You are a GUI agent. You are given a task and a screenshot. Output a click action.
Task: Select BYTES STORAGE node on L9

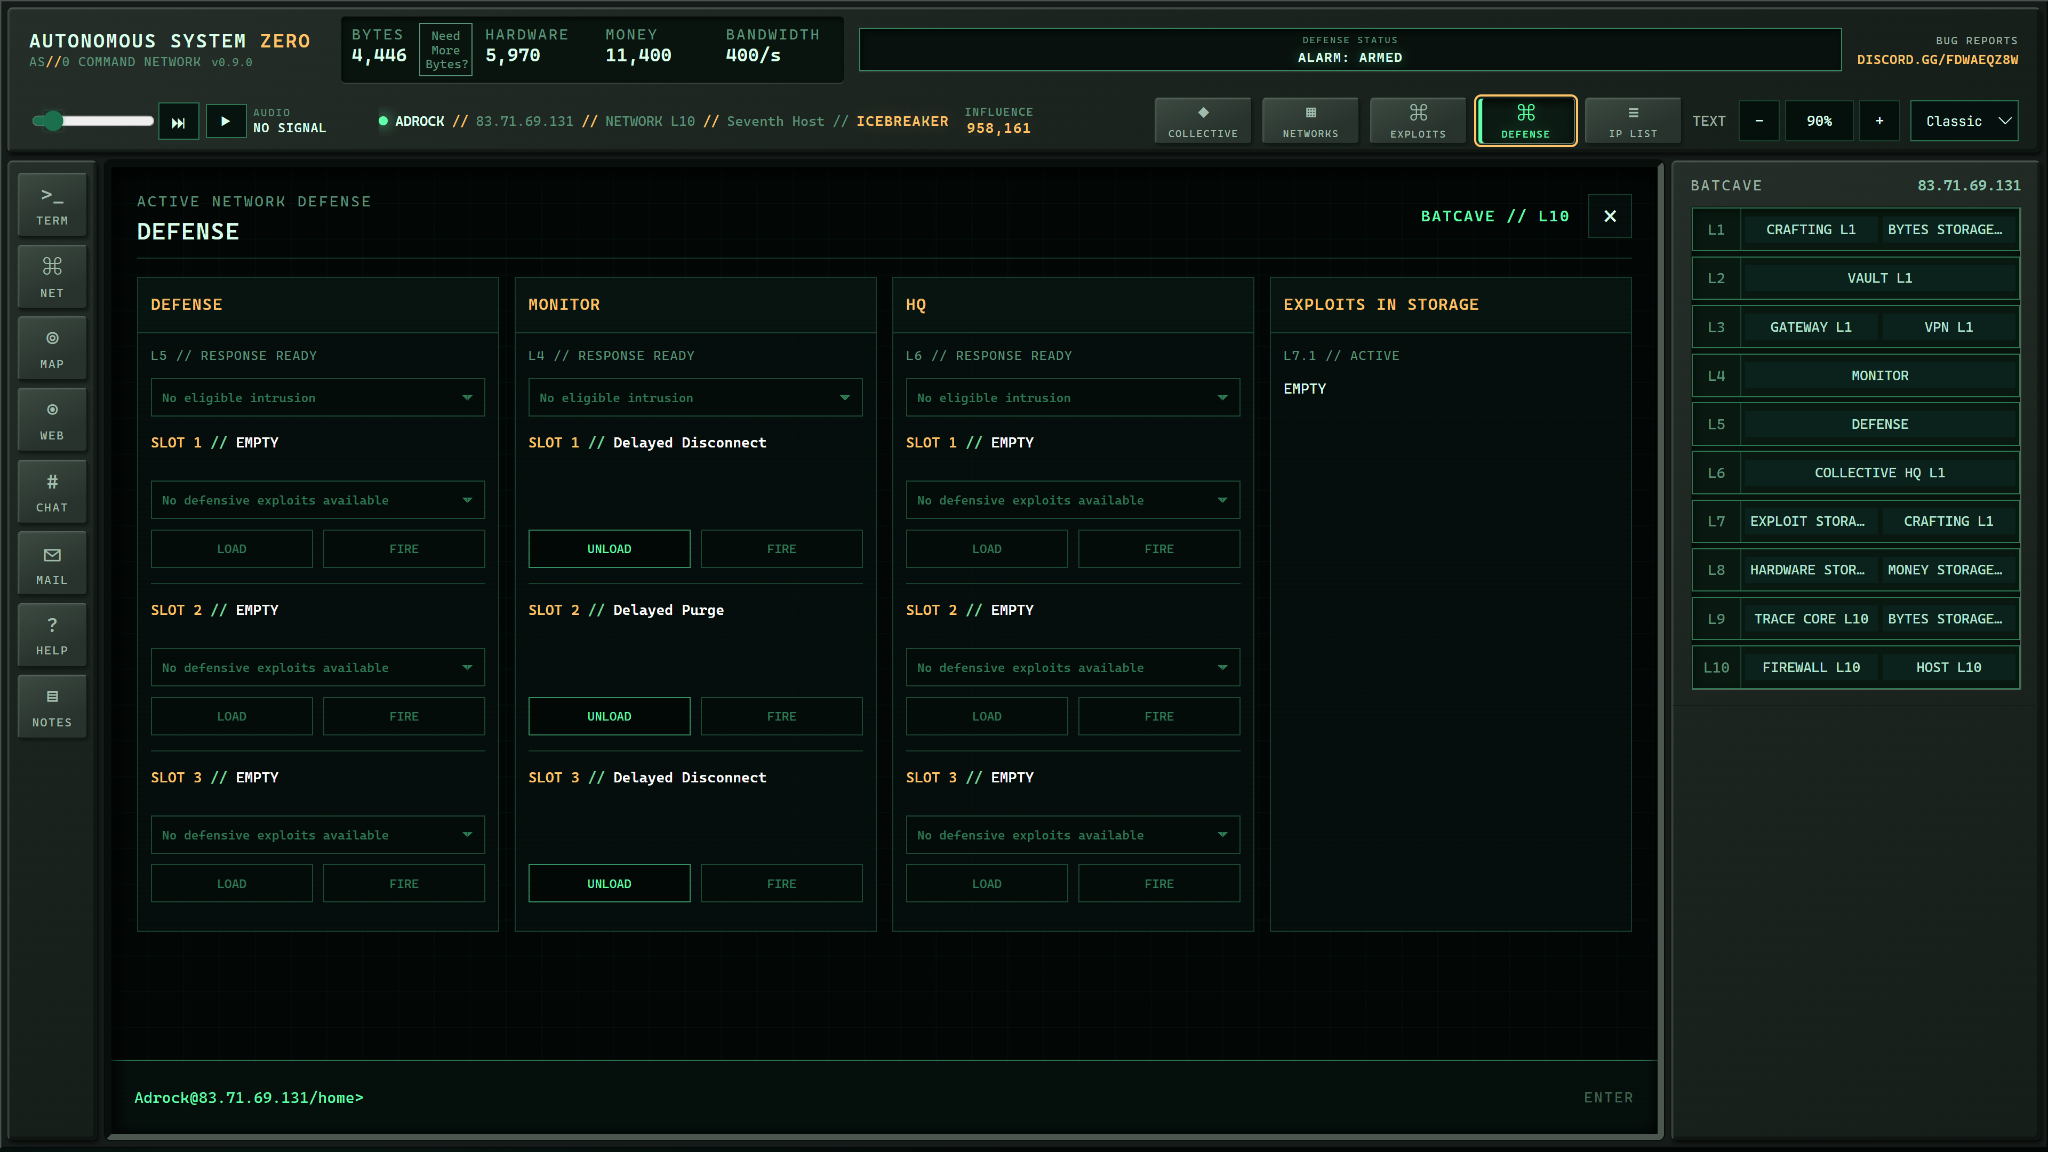point(1949,619)
